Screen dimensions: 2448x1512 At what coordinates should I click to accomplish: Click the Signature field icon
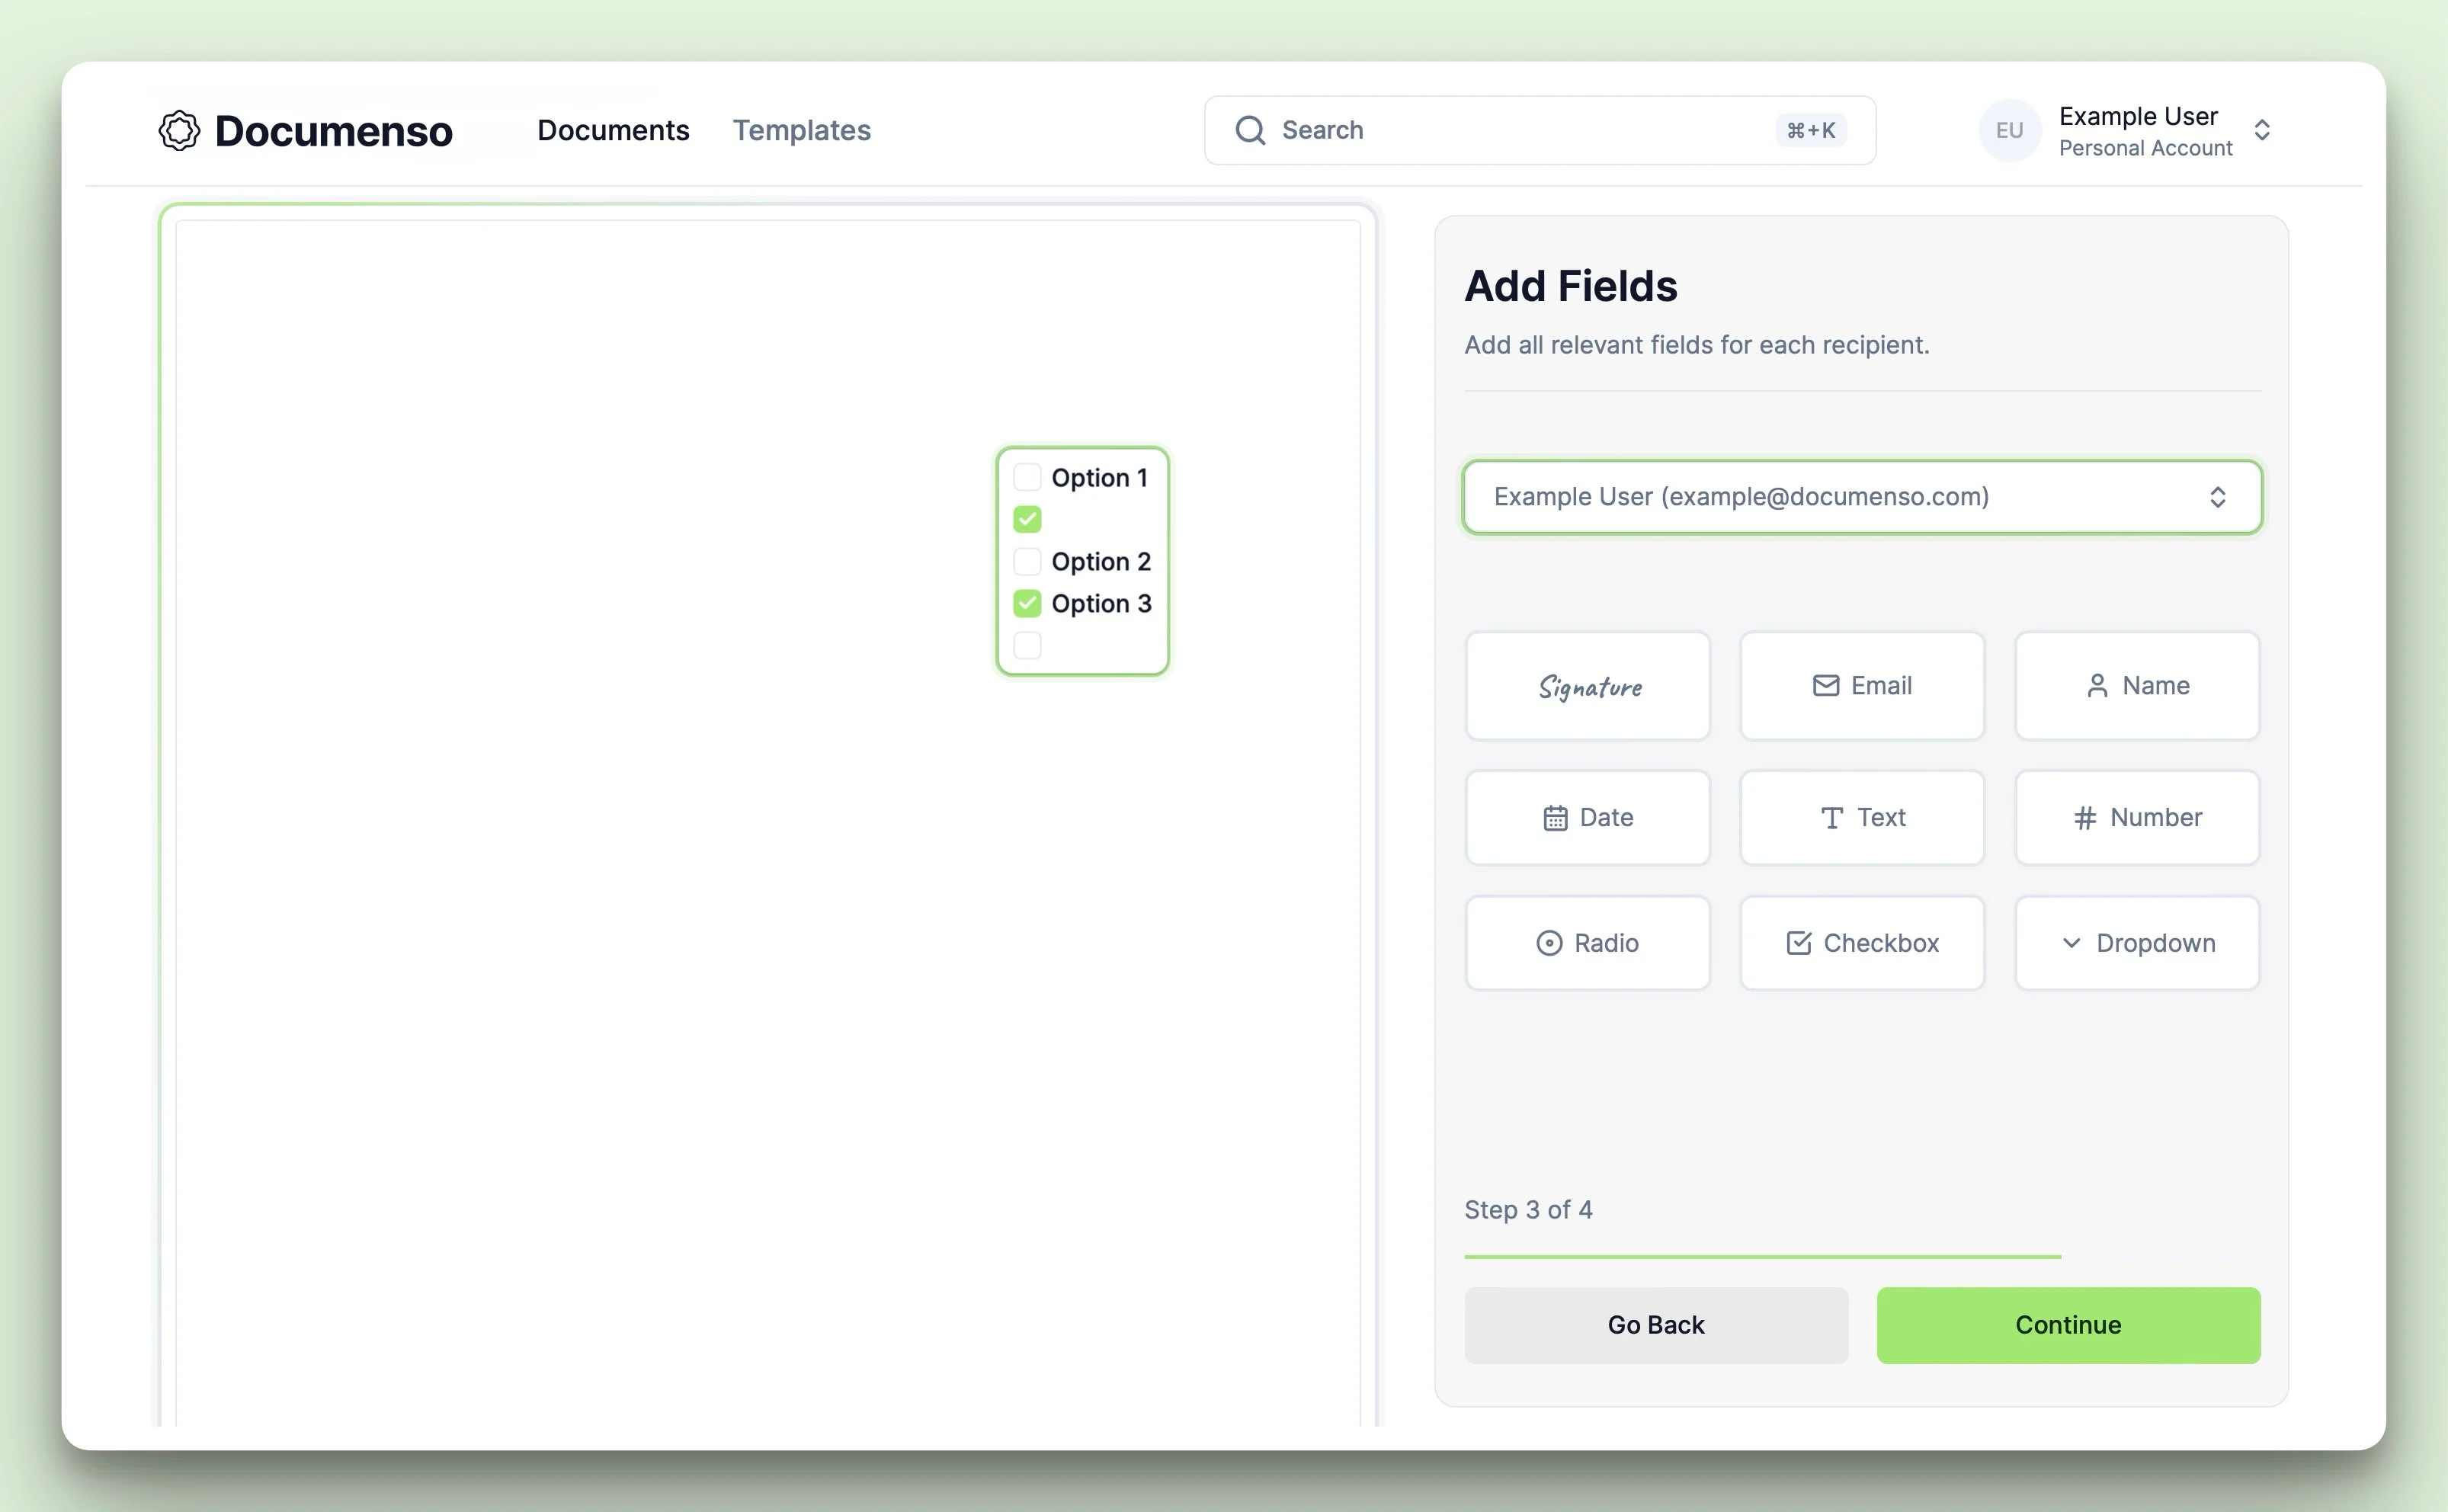pyautogui.click(x=1588, y=685)
